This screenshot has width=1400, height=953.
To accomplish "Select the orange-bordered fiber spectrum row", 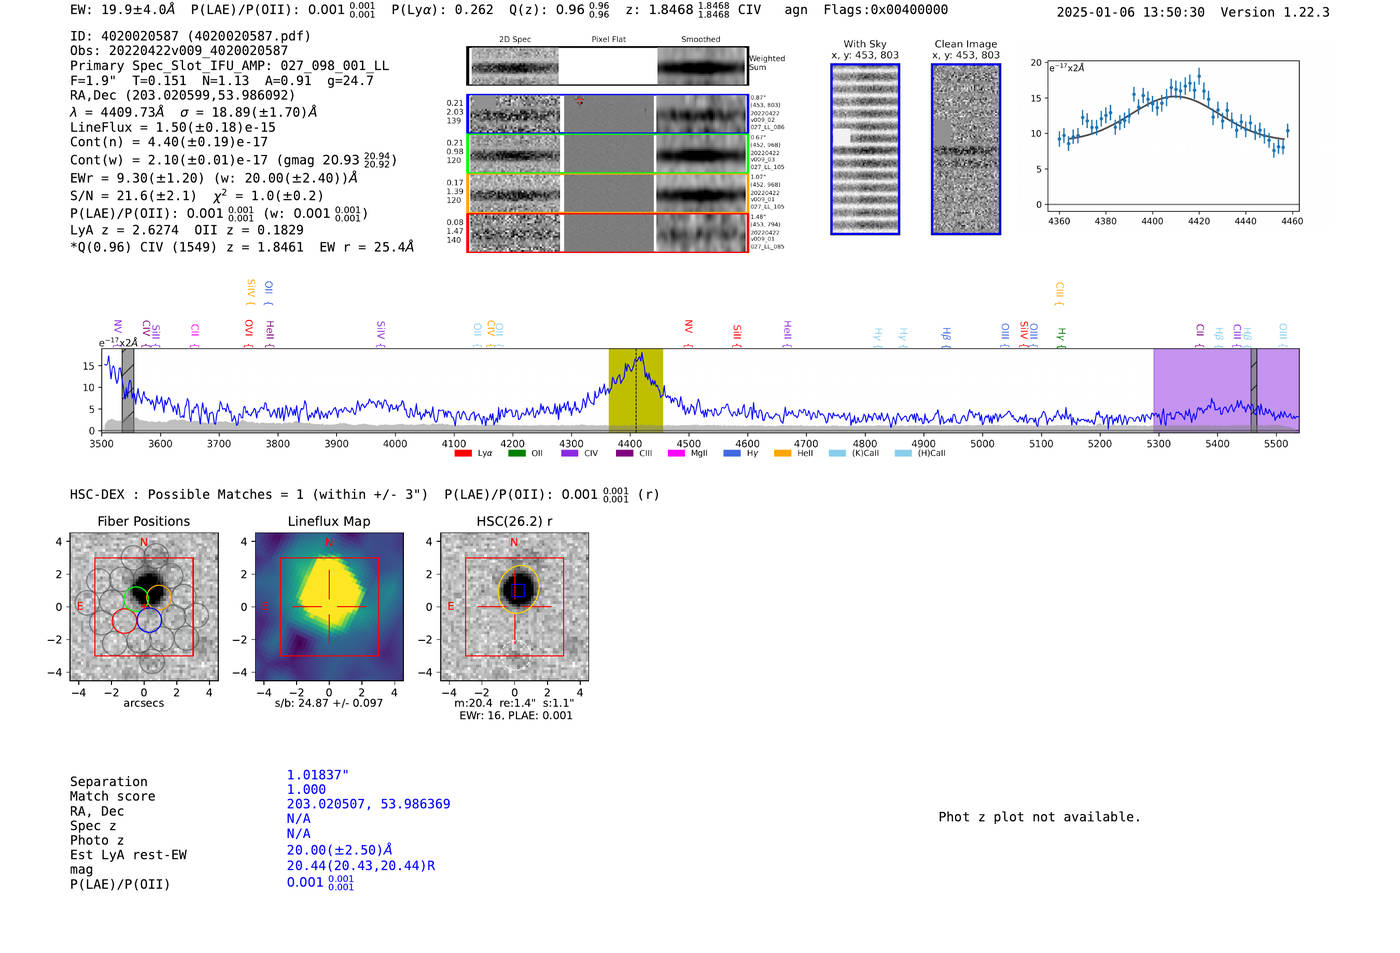I will pos(608,193).
